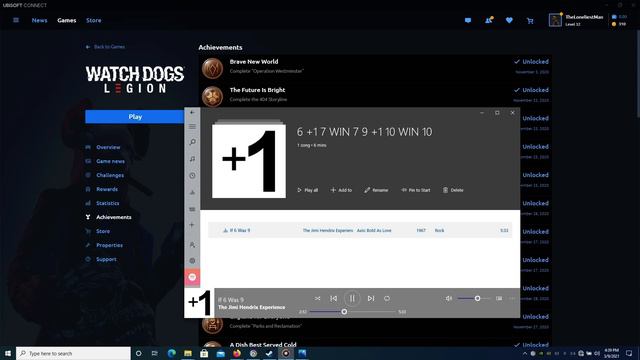
Task: Open Overview in Watch Dogs sidebar
Action: pyautogui.click(x=108, y=147)
